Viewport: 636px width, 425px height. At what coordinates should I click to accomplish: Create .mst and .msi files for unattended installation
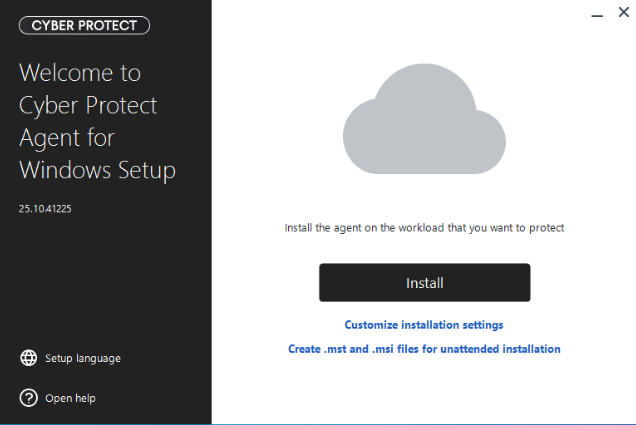[x=424, y=349]
